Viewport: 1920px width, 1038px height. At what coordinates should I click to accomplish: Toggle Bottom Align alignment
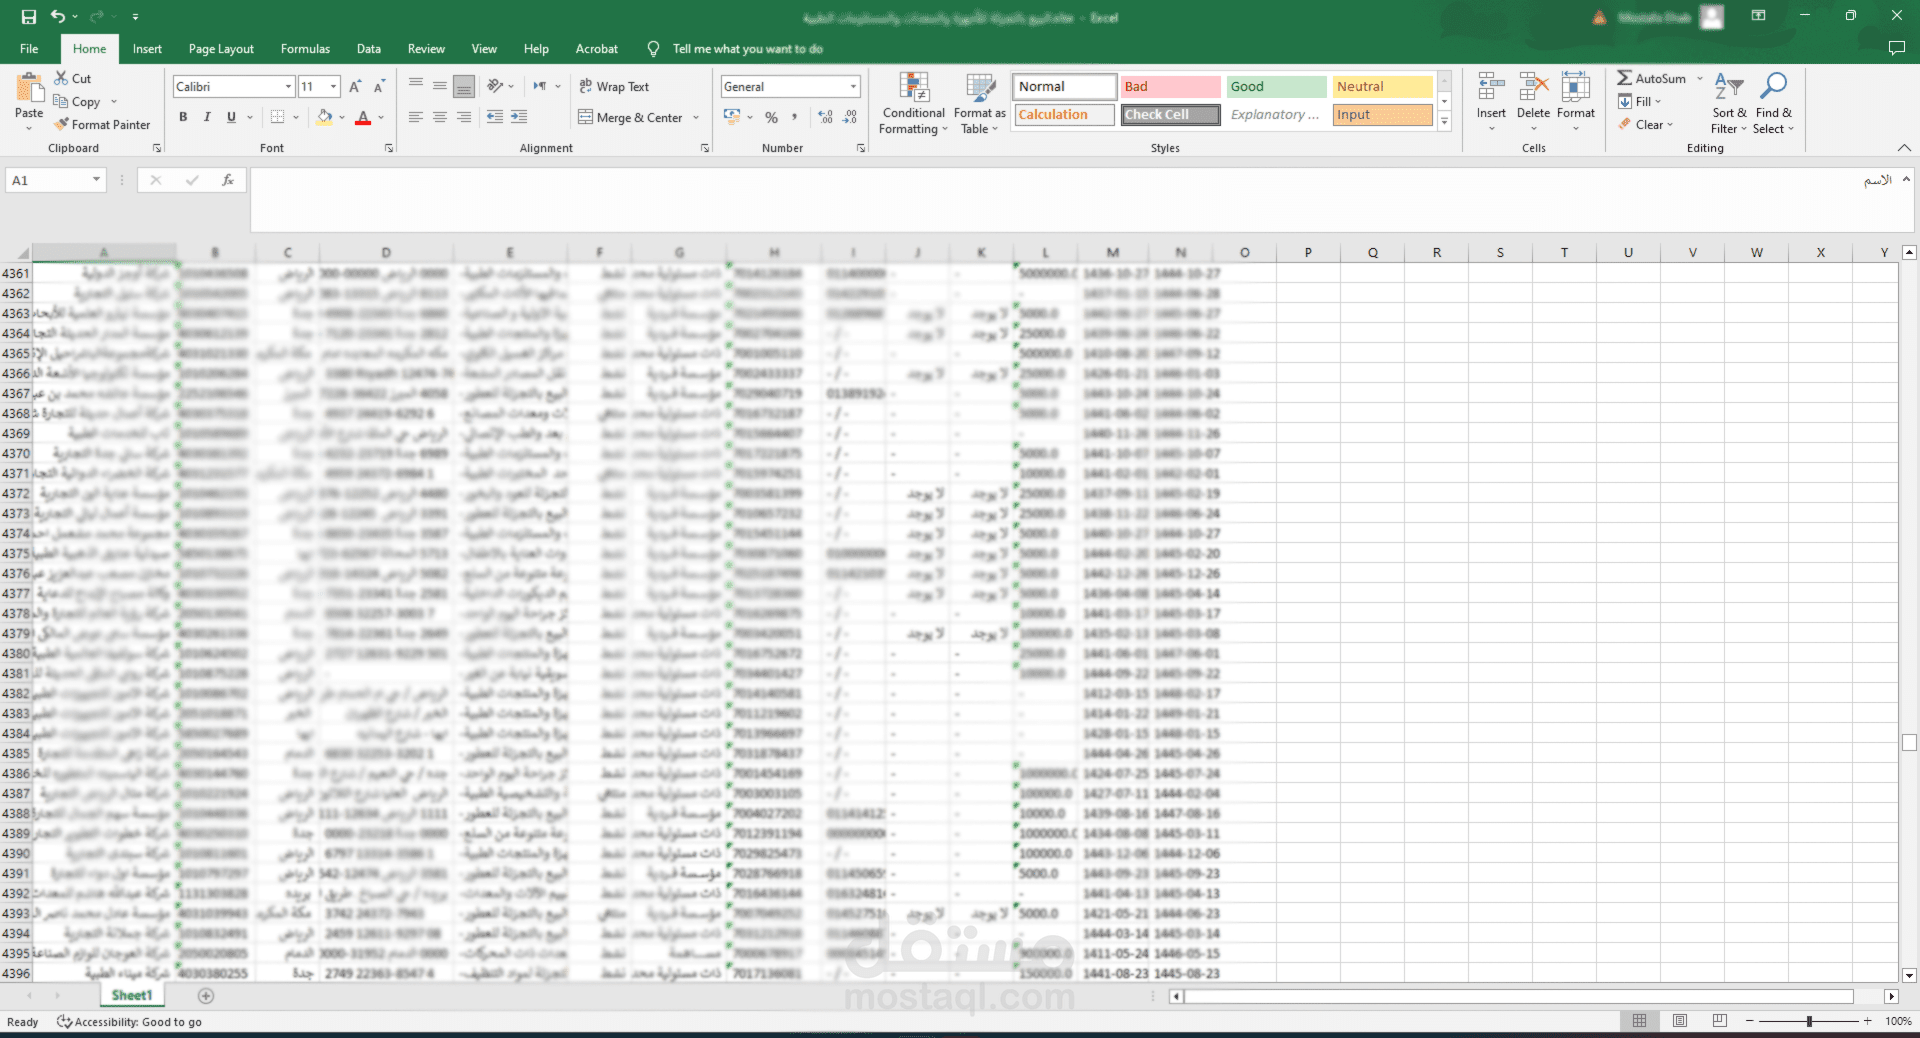click(464, 87)
